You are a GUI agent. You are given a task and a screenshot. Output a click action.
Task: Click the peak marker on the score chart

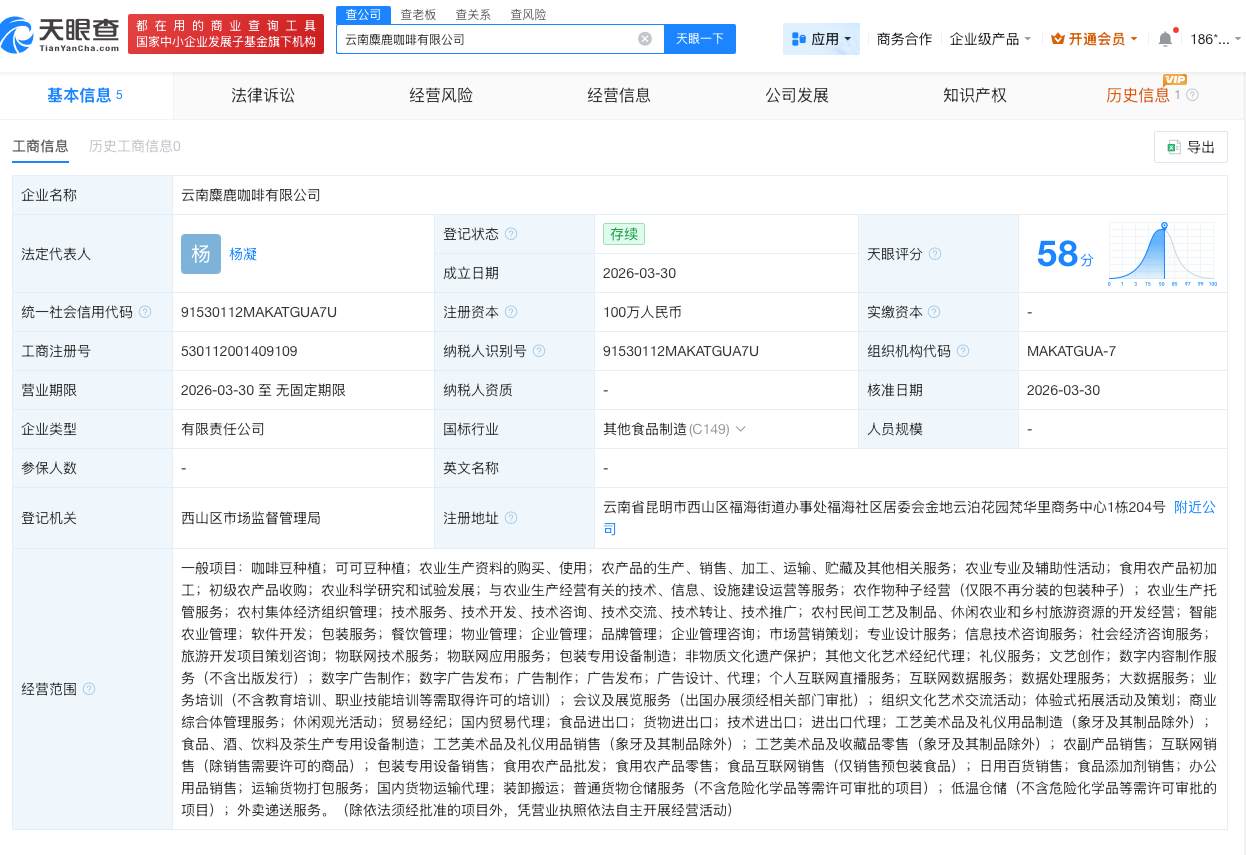point(1163,227)
